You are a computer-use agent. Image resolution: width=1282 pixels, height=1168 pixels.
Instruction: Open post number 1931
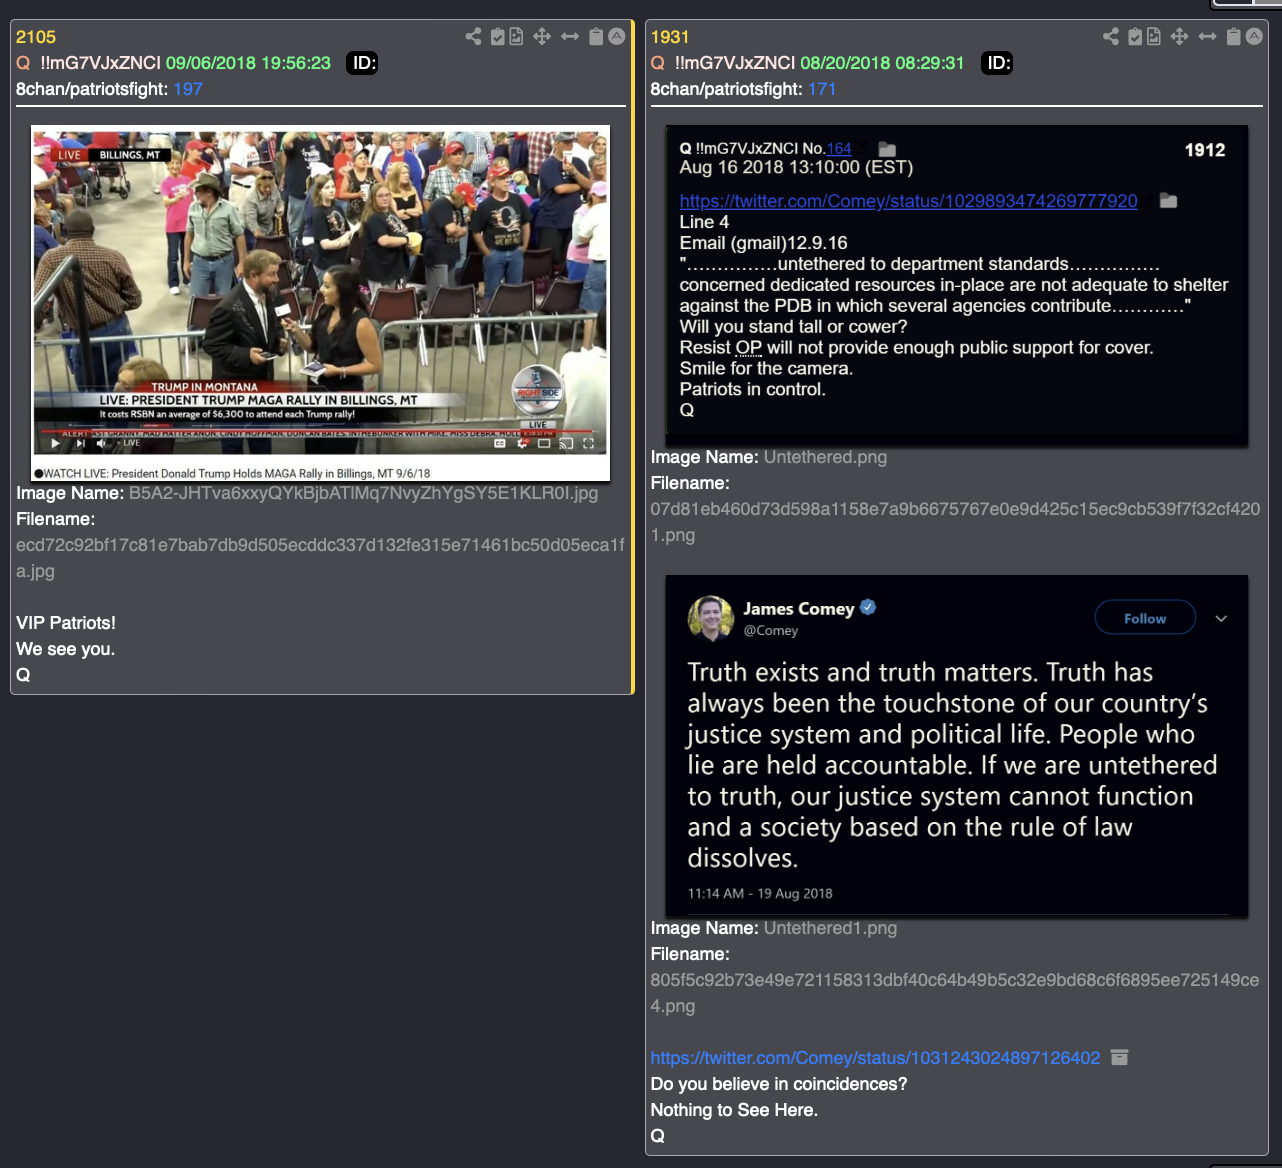(670, 37)
